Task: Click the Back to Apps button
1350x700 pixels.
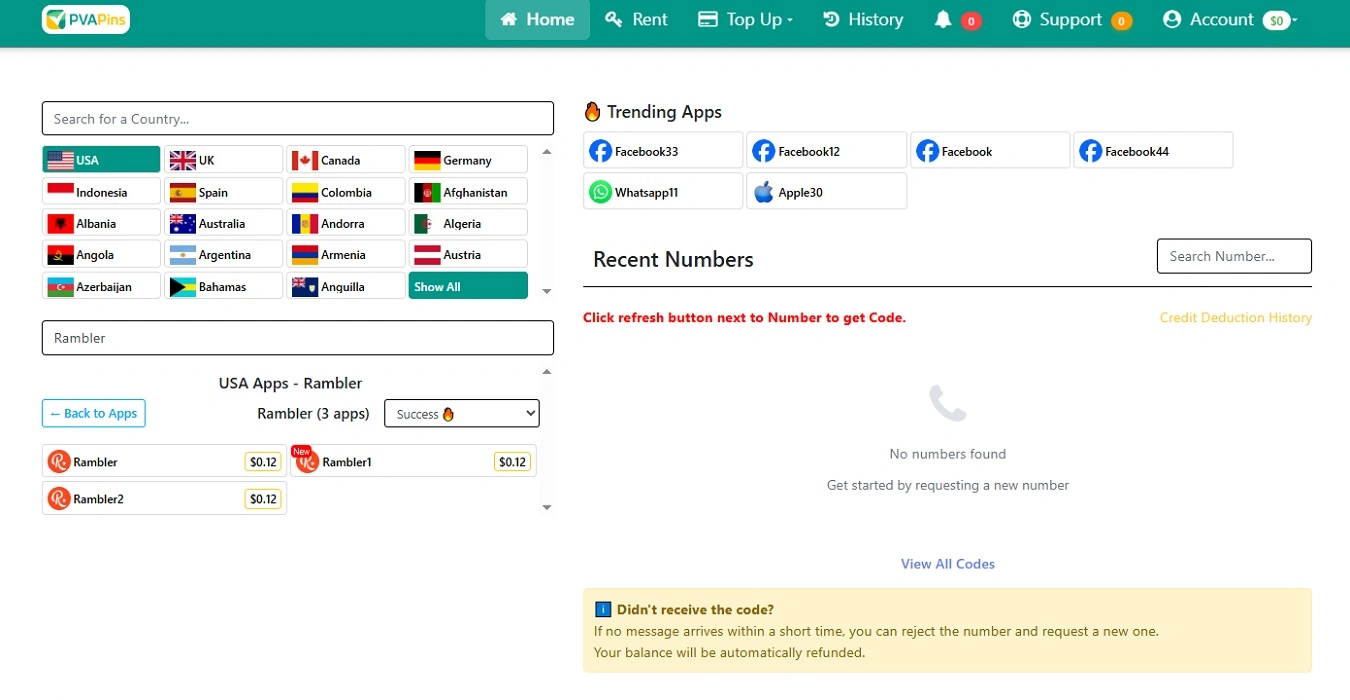Action: (x=94, y=413)
